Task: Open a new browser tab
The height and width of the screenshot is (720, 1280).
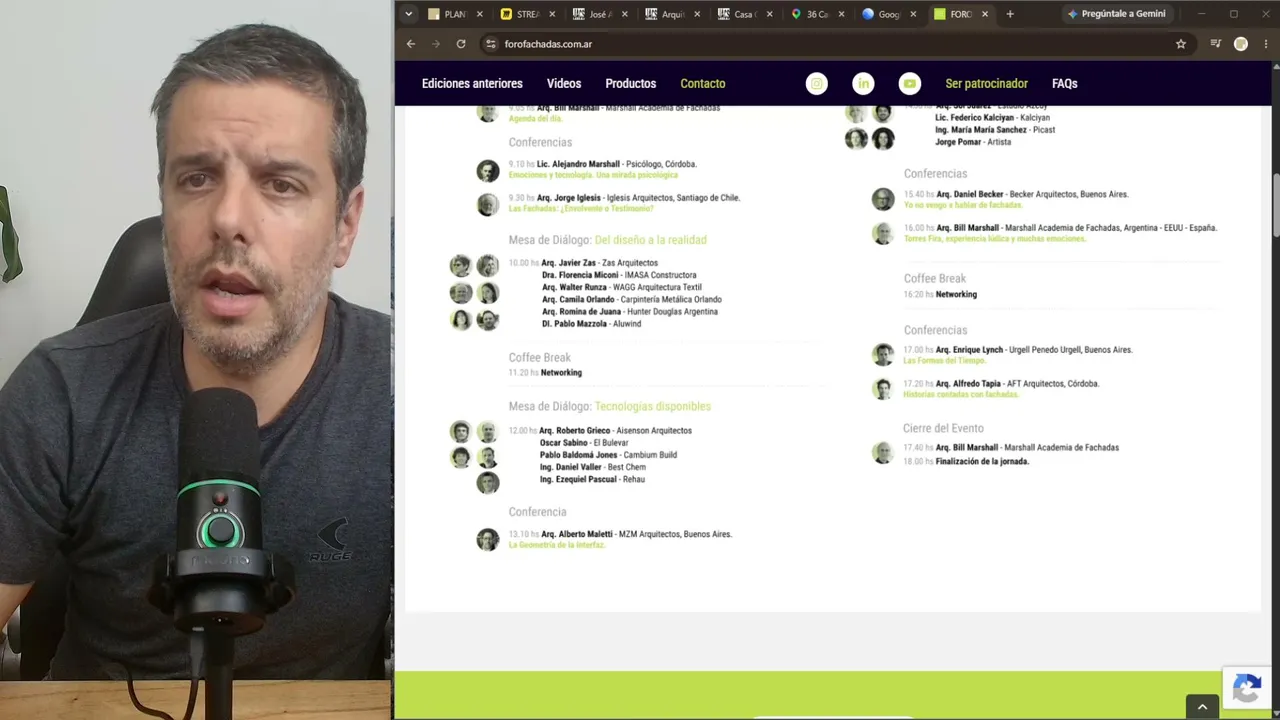Action: (1010, 14)
